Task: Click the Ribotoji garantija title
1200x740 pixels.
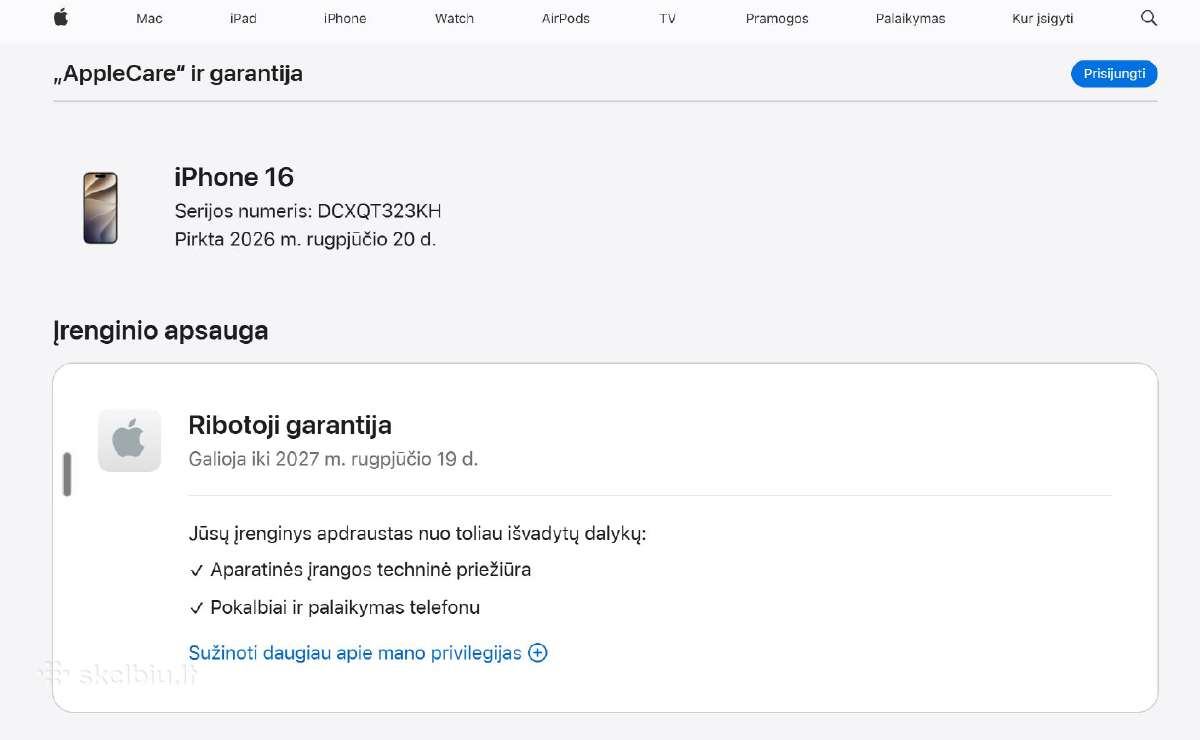Action: tap(290, 425)
